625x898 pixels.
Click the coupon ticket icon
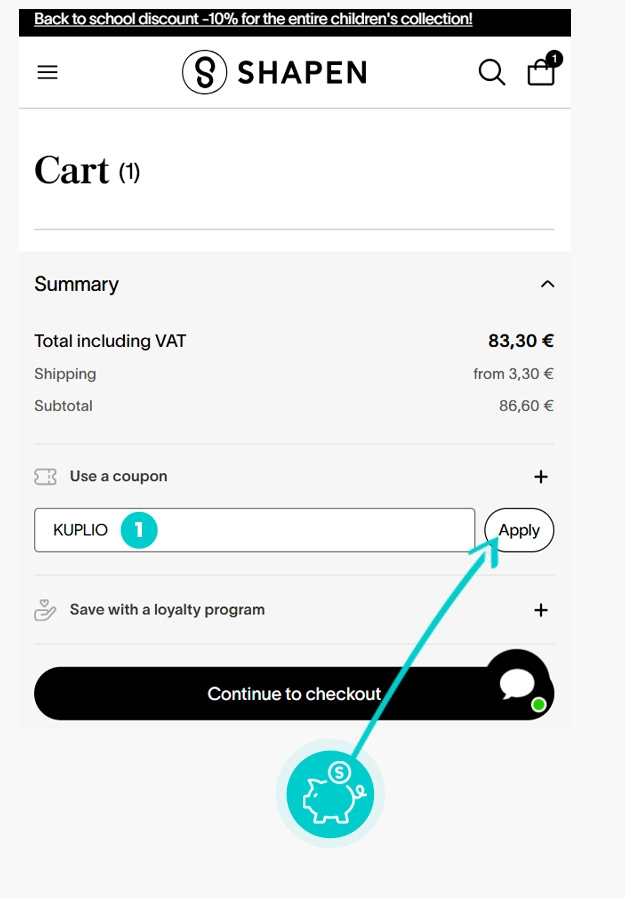tap(45, 477)
